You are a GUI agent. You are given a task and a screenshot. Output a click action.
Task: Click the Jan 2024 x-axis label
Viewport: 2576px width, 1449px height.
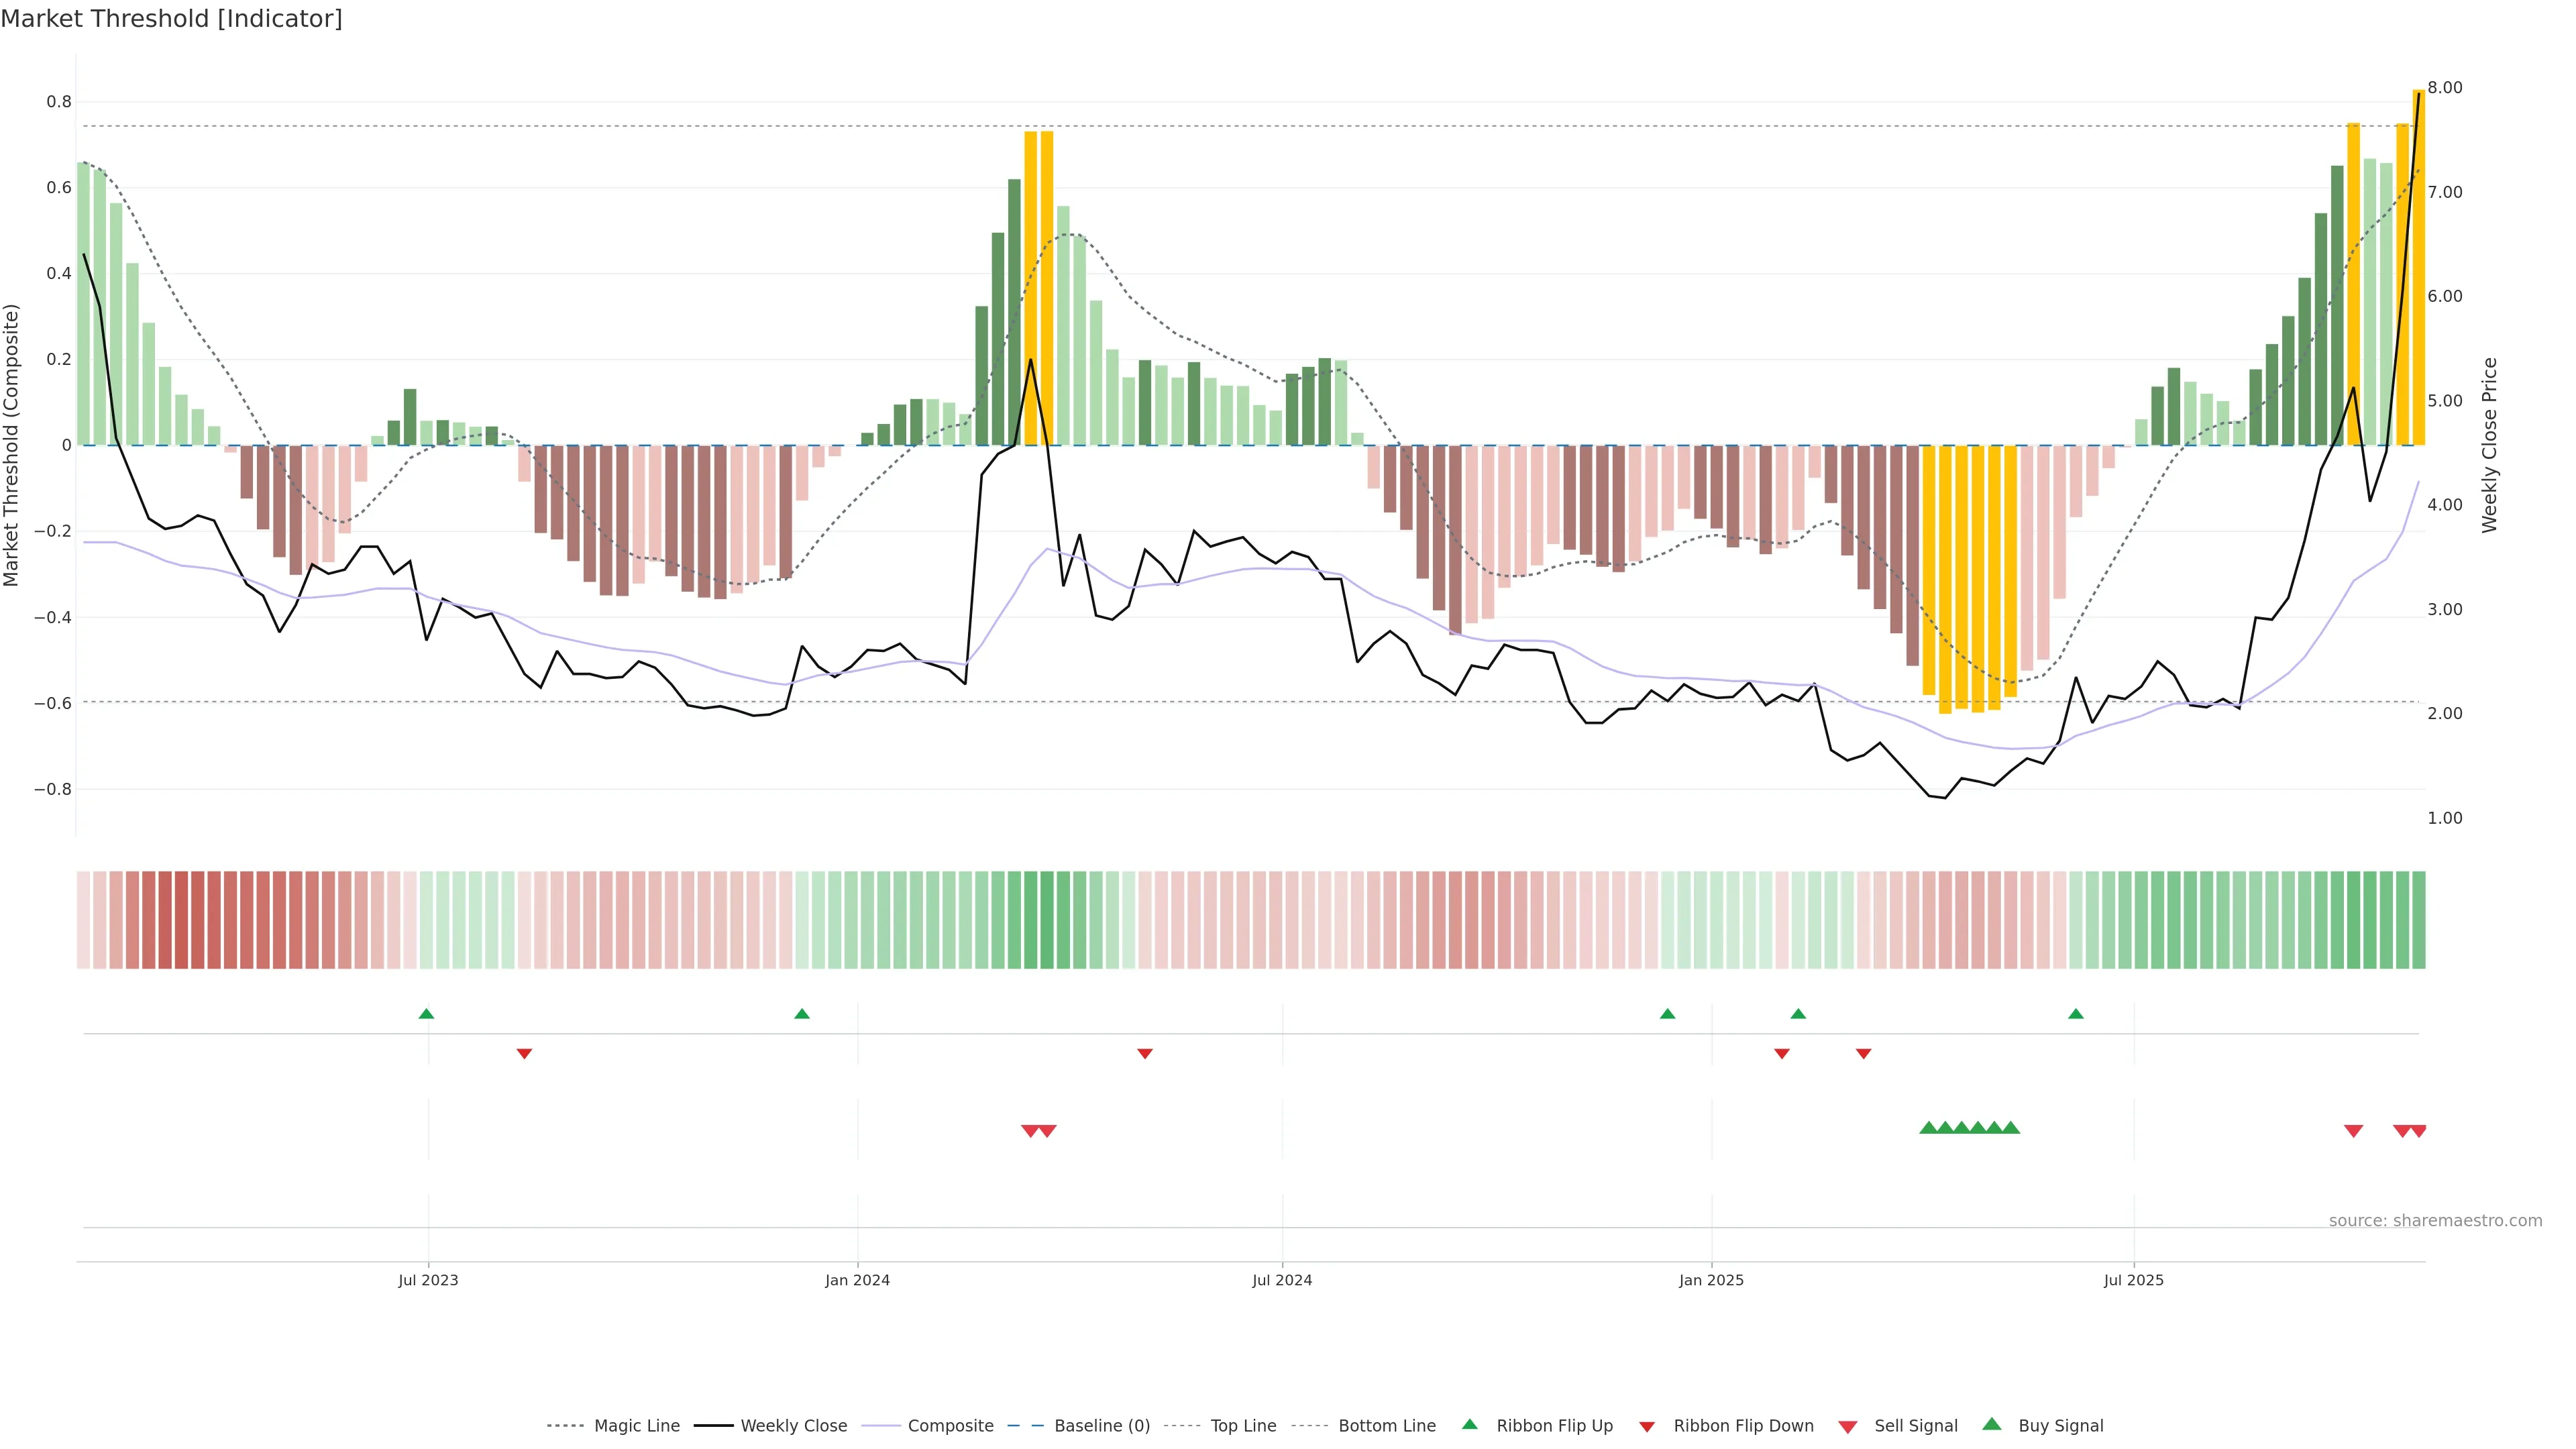[x=857, y=1280]
